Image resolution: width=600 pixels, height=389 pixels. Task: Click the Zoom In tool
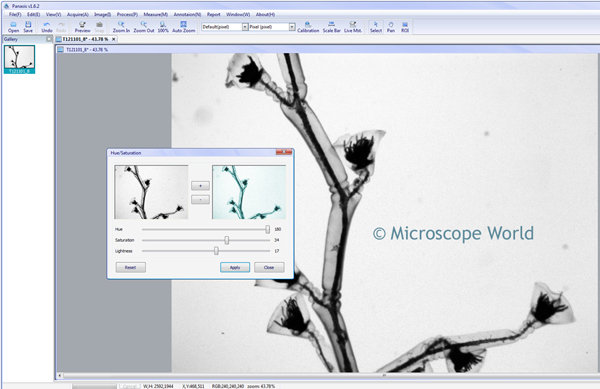(121, 27)
